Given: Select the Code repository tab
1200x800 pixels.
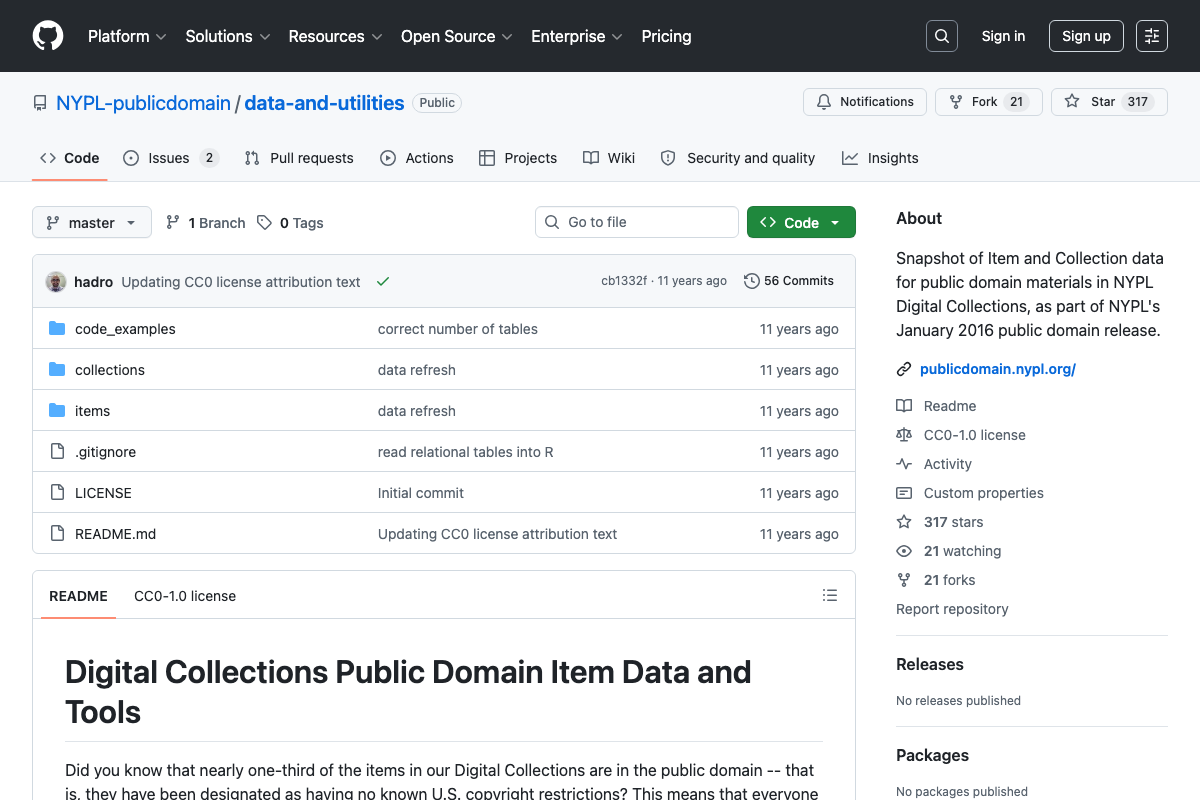Looking at the screenshot, I should [70, 158].
